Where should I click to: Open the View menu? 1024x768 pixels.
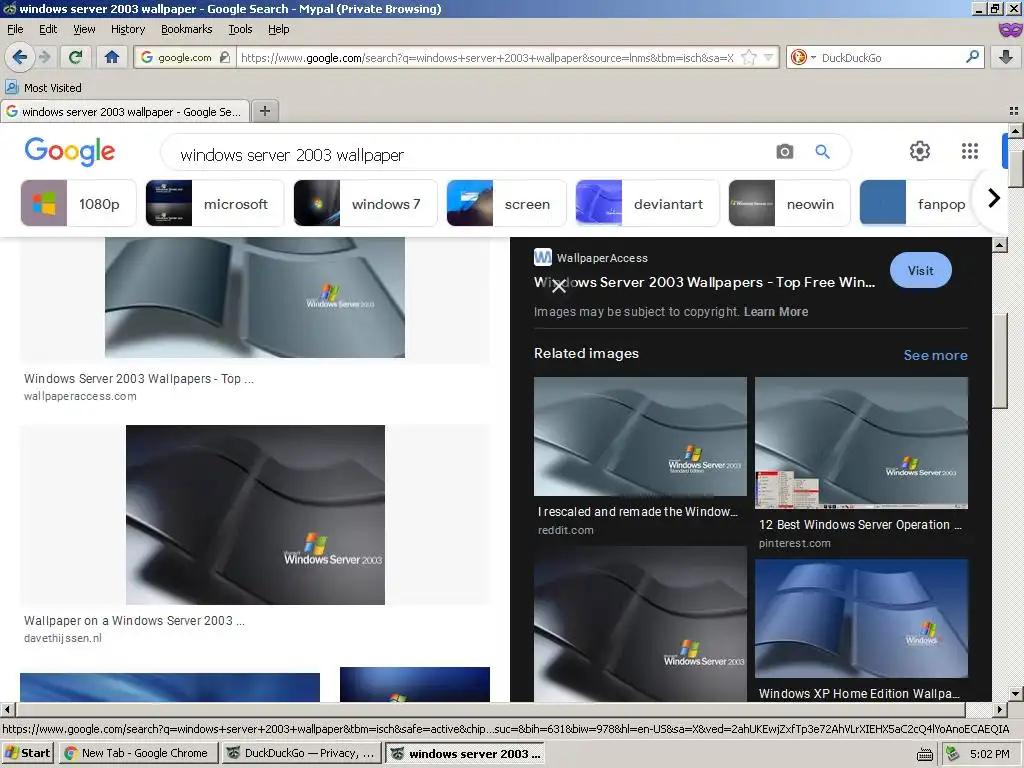[x=84, y=29]
